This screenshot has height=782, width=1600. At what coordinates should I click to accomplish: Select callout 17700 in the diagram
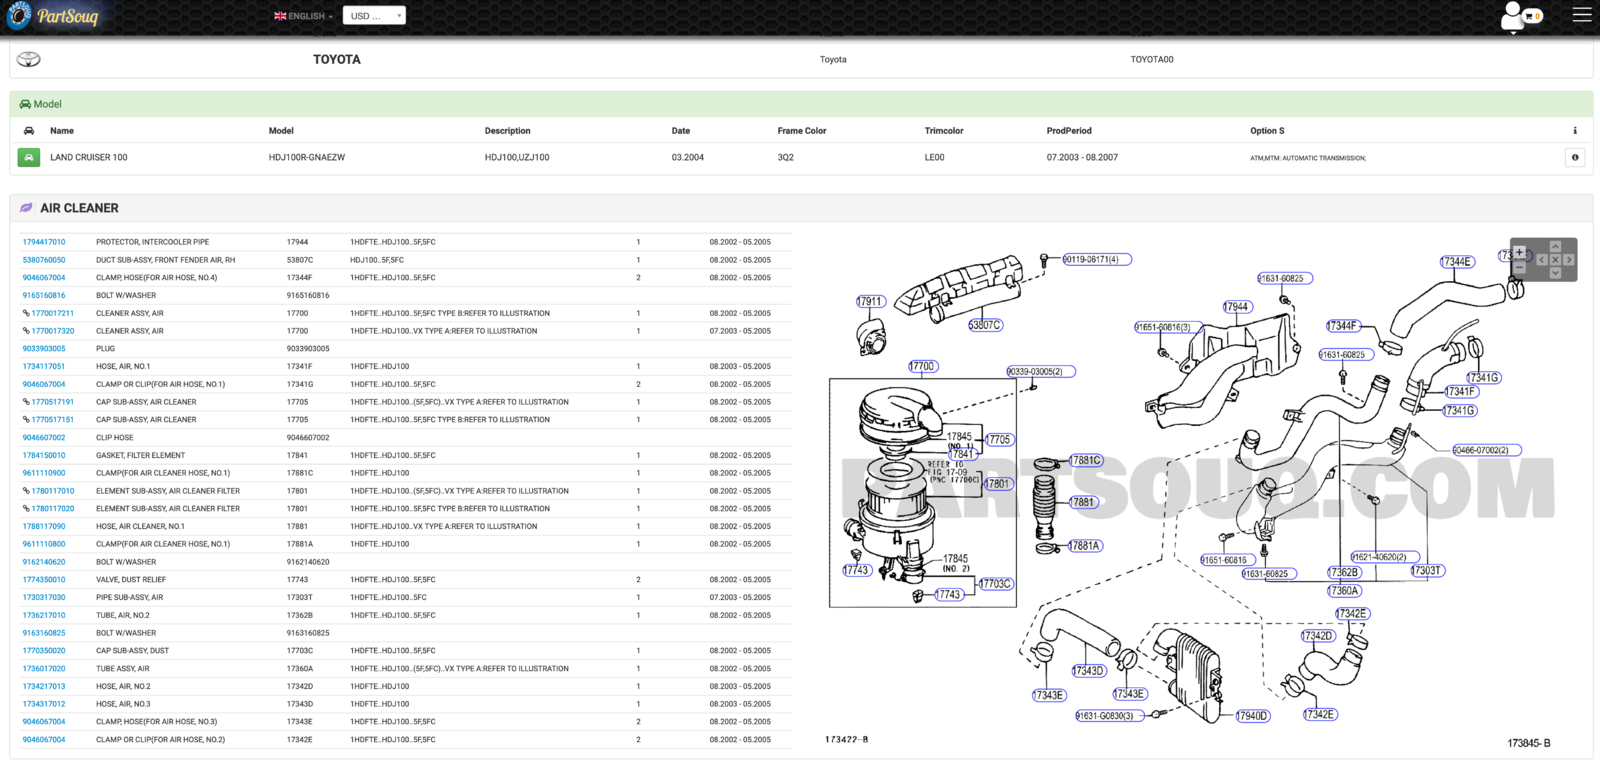(922, 366)
